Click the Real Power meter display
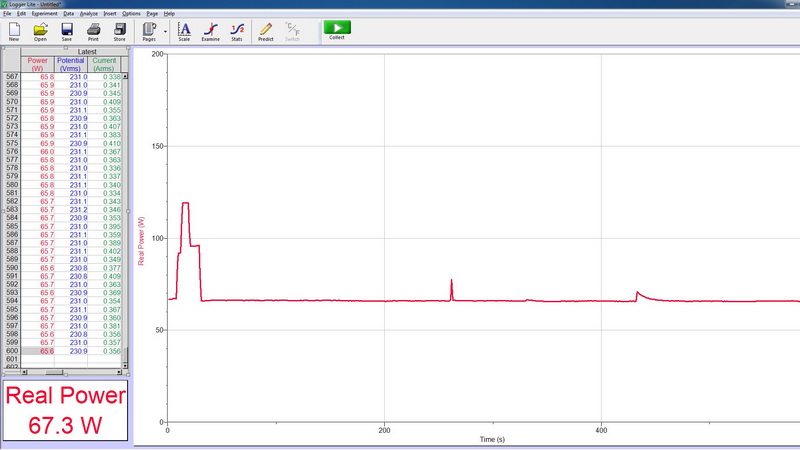The height and width of the screenshot is (450, 800). [66, 411]
